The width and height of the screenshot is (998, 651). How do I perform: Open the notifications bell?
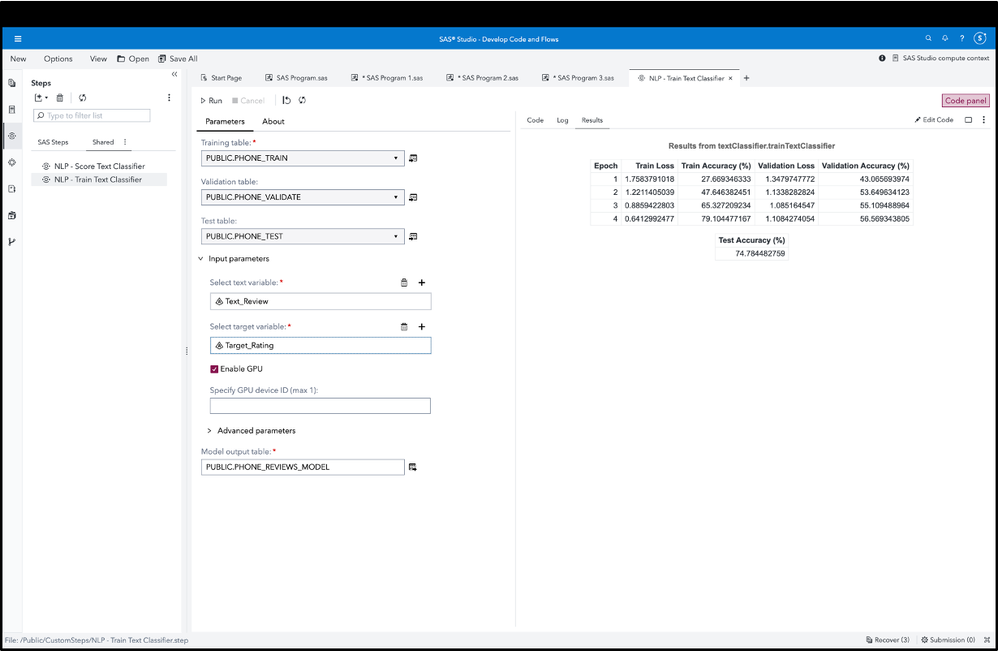[x=945, y=38]
